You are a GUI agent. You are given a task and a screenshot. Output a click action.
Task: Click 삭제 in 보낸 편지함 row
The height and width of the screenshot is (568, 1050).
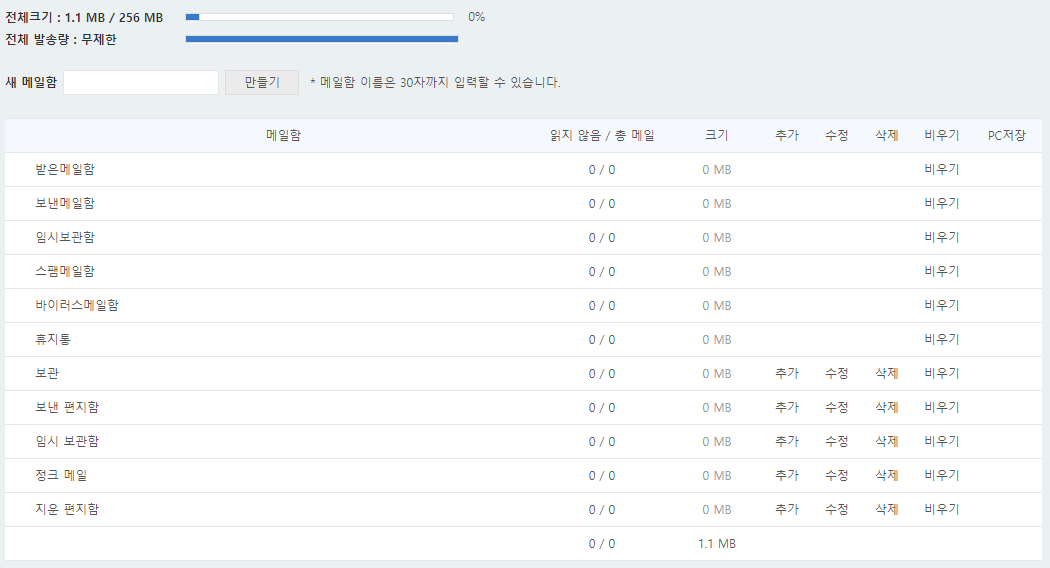(887, 407)
